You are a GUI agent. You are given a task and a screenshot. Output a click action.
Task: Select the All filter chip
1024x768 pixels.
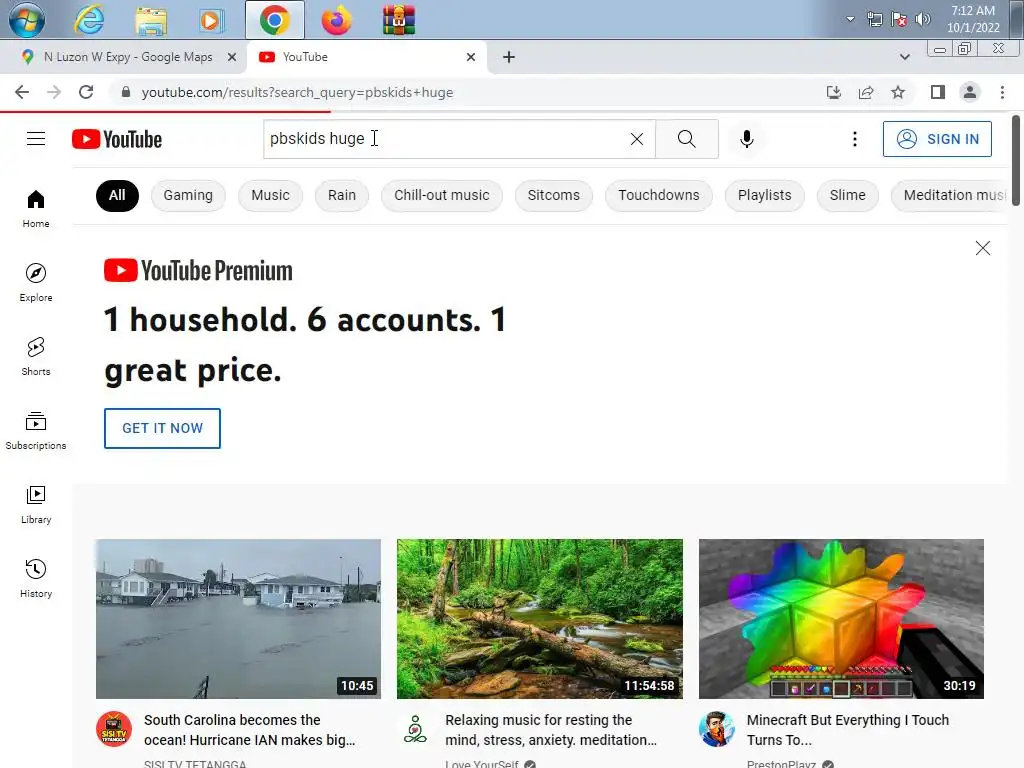(117, 195)
